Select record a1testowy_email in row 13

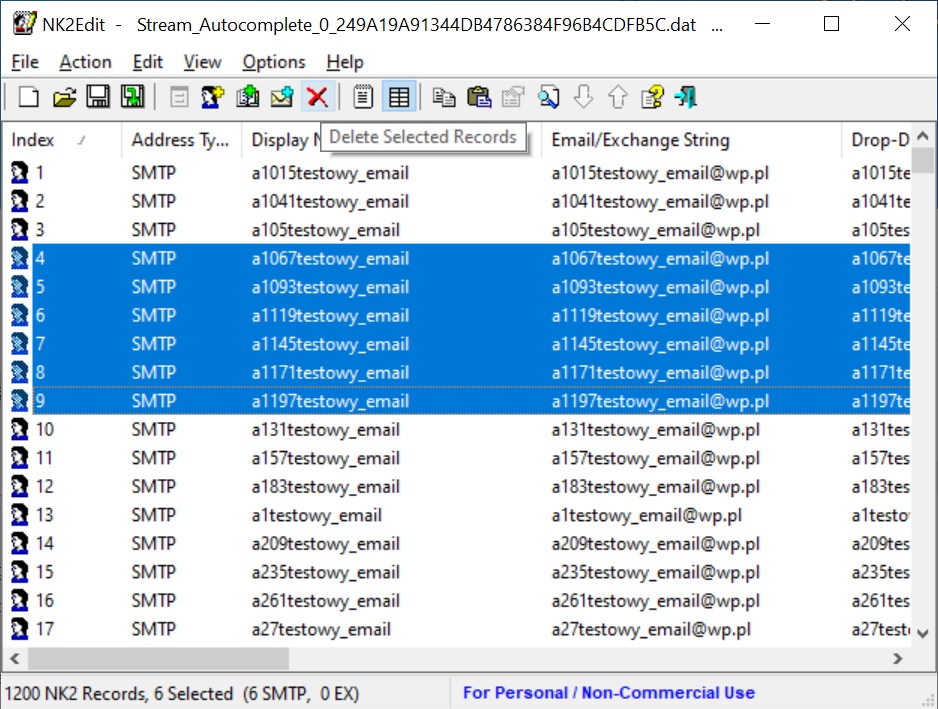[316, 516]
